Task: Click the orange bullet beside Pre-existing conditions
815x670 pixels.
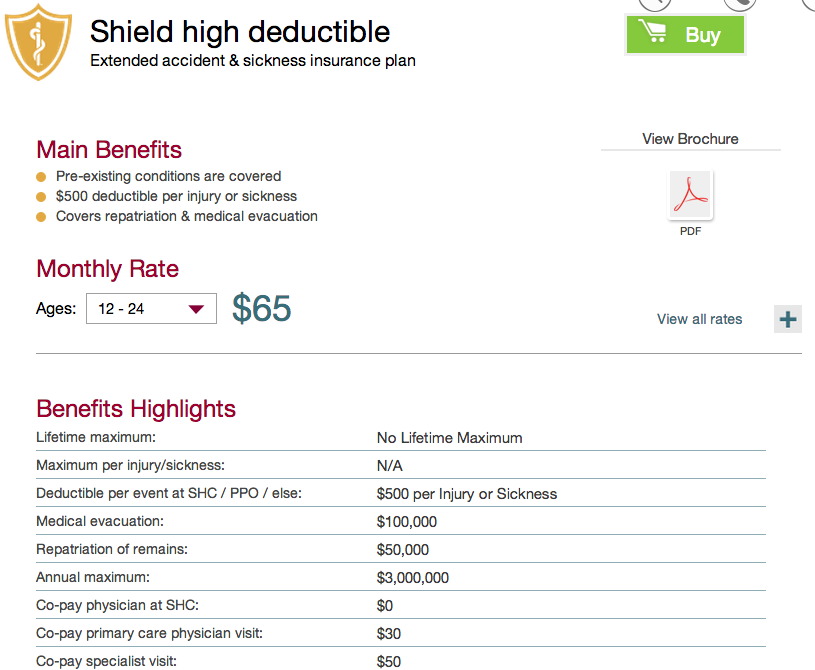Action: (41, 177)
